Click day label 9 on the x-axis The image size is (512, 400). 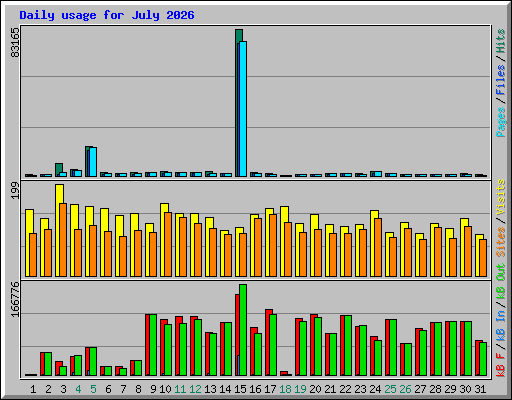153,389
